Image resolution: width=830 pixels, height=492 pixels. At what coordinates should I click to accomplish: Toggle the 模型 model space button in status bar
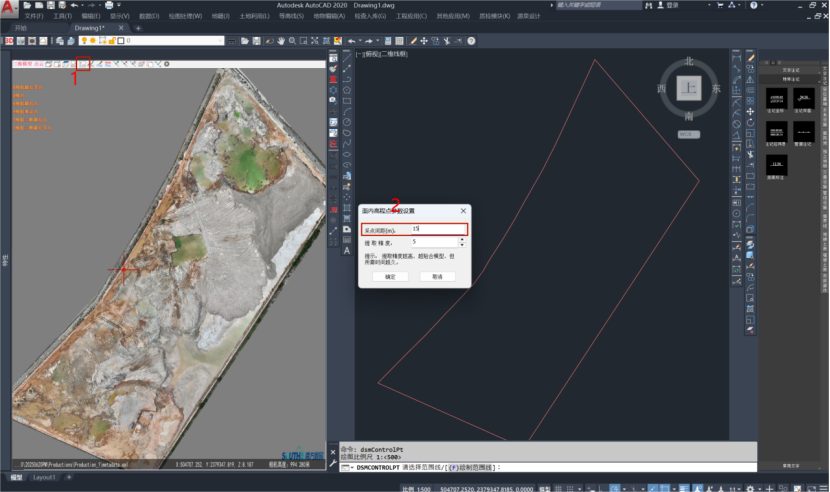pyautogui.click(x=544, y=488)
